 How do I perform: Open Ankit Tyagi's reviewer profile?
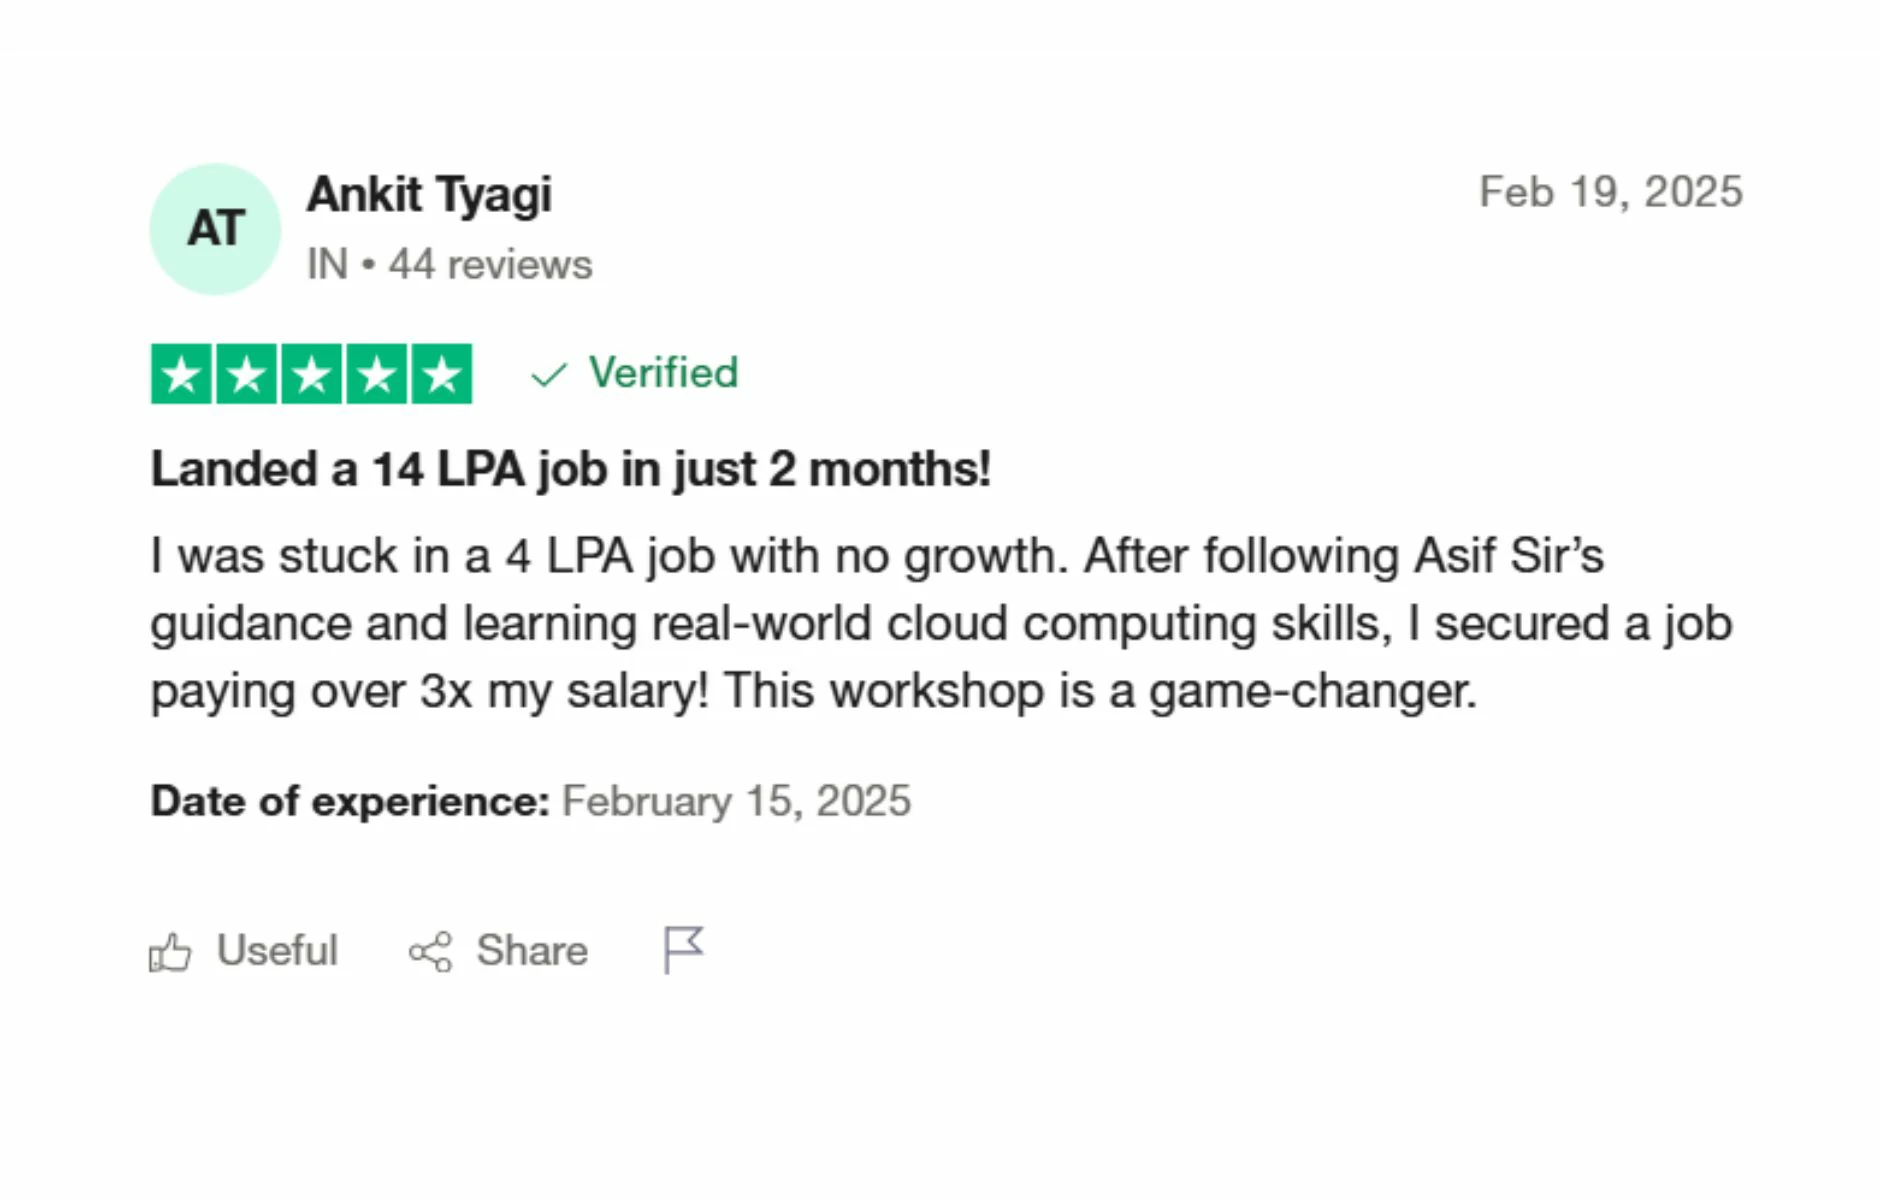[x=429, y=194]
